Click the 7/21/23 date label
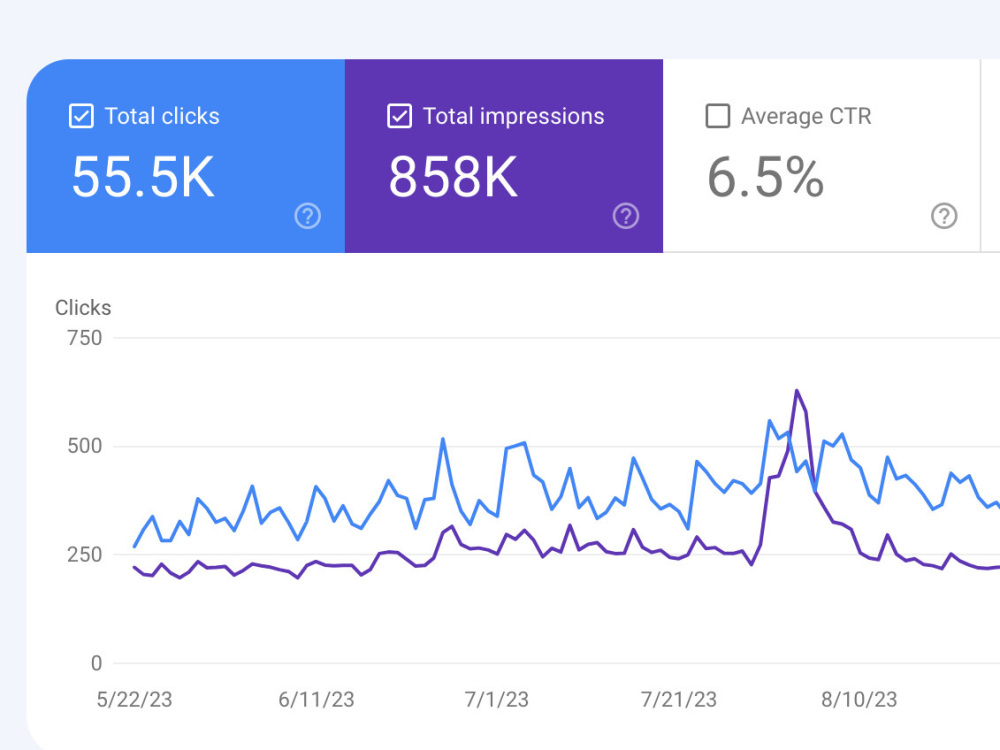The image size is (1000, 750). [679, 700]
